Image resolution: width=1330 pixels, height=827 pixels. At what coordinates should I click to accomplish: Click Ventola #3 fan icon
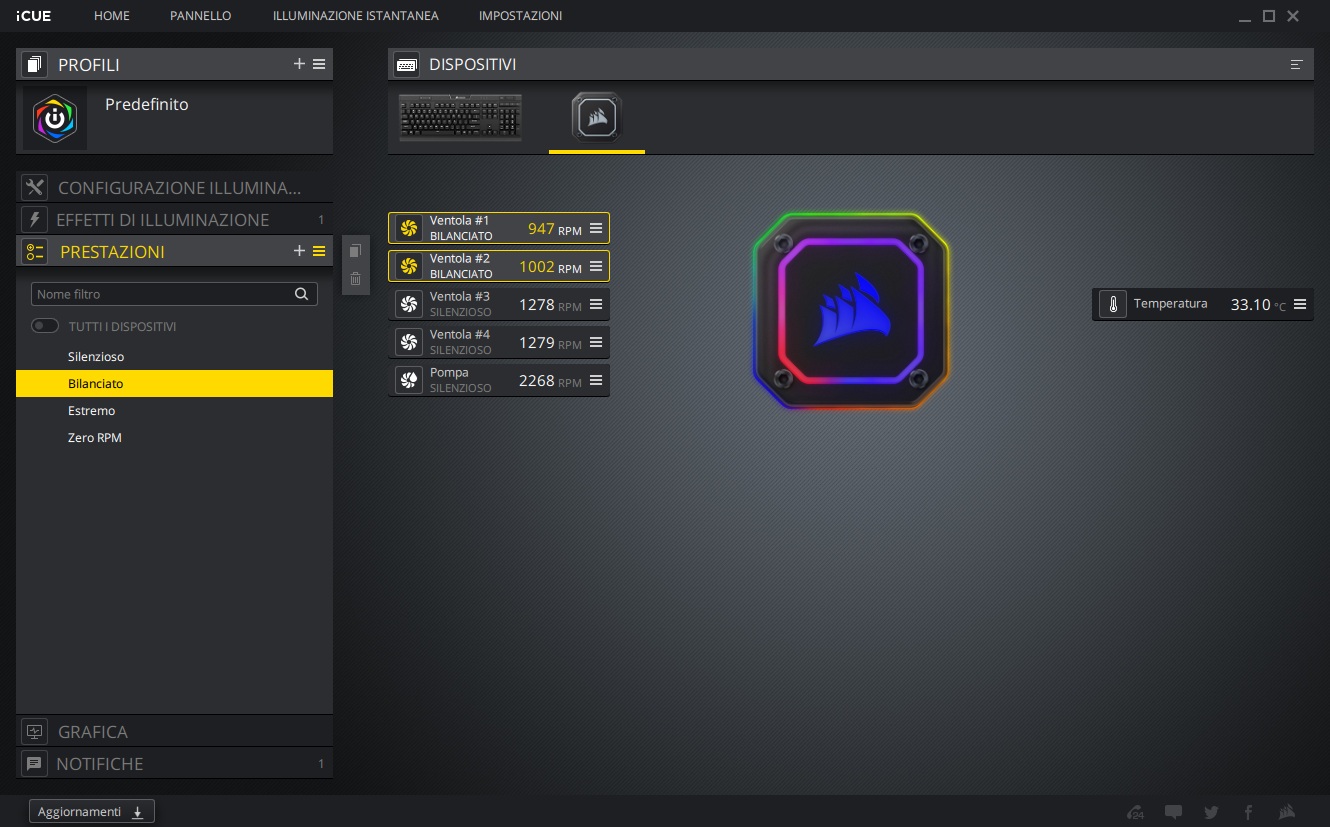tap(408, 305)
